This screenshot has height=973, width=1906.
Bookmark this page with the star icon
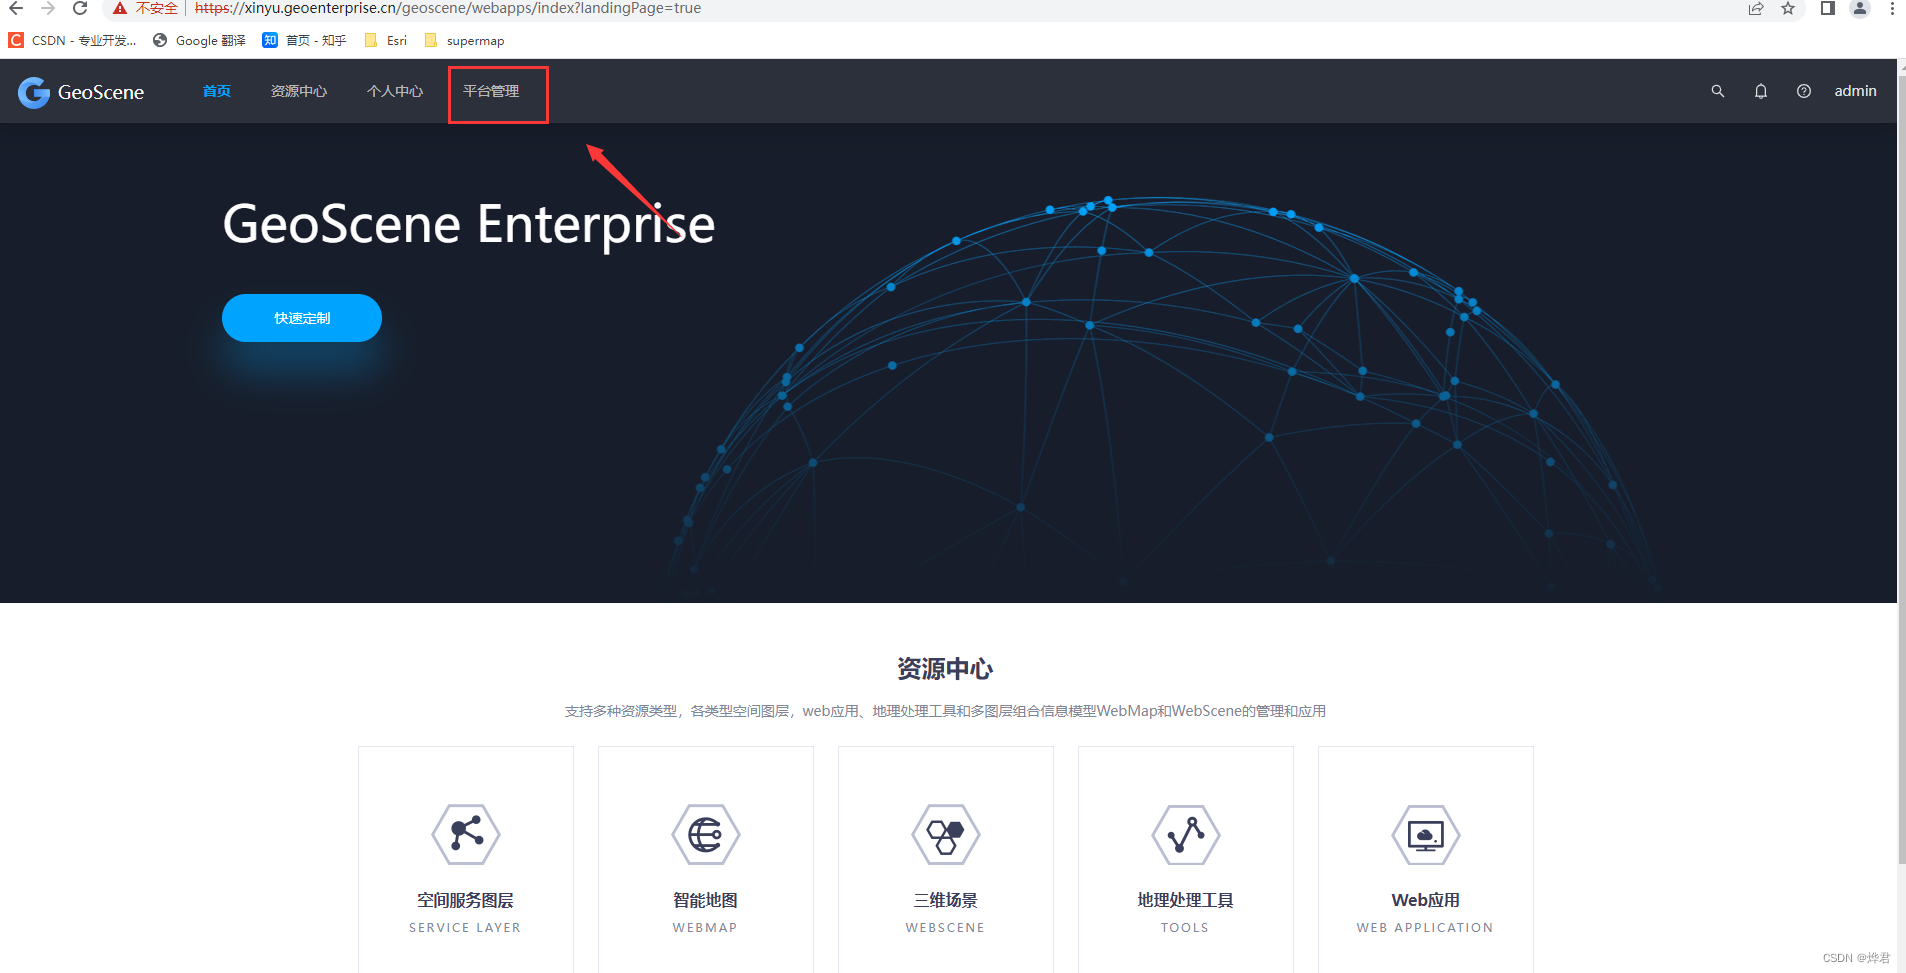[1788, 8]
